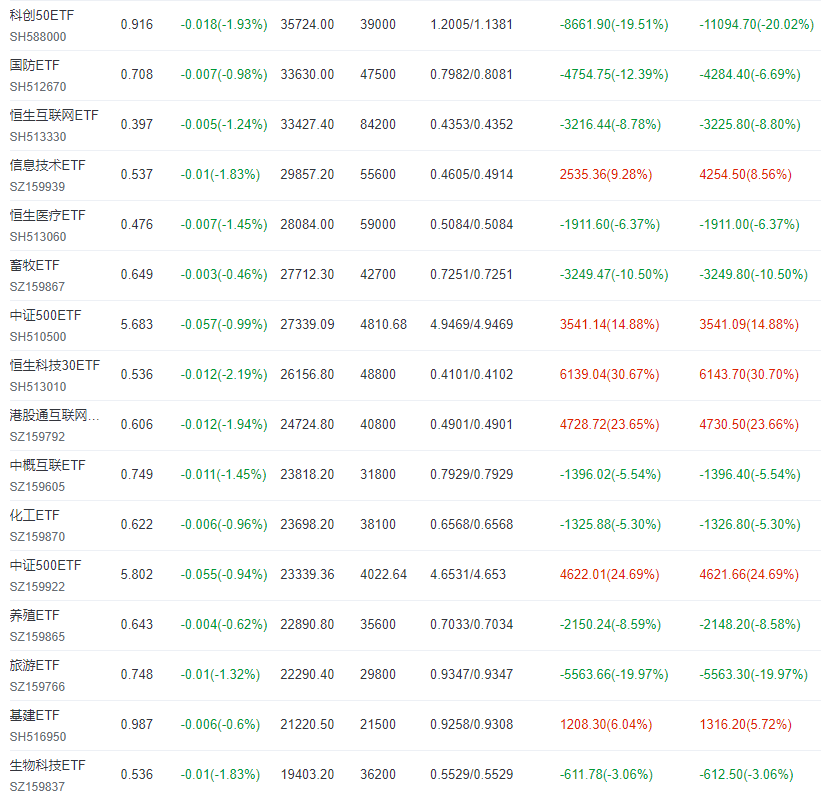Open the 基建ETF fund
This screenshot has height=799, width=821.
point(35,715)
